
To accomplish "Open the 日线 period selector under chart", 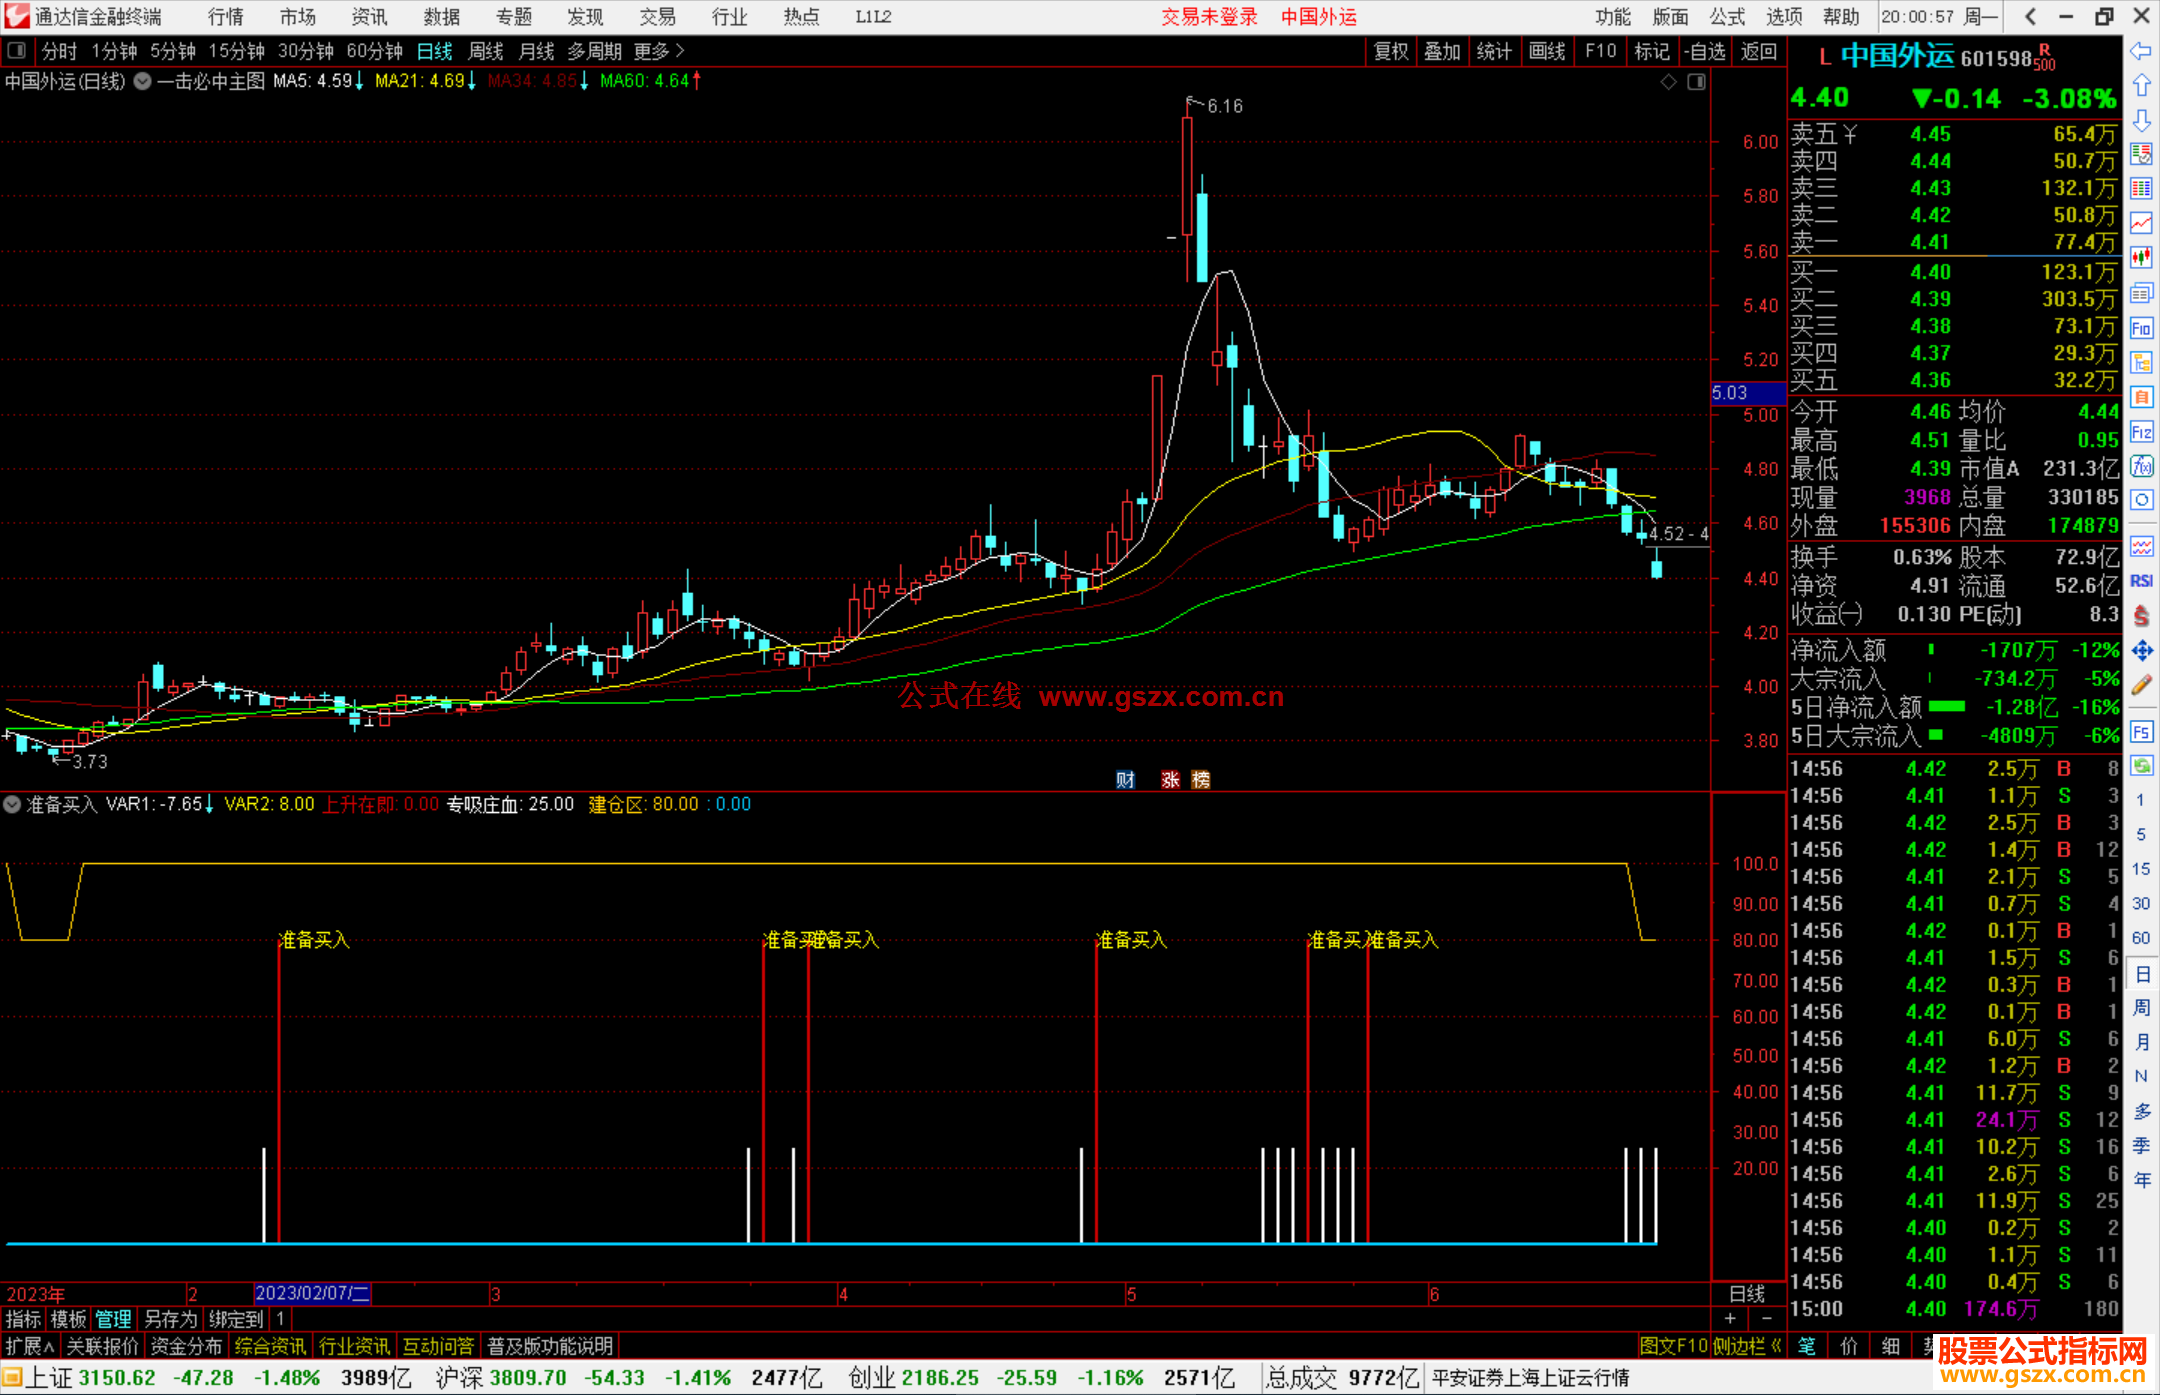I will (x=1747, y=1293).
